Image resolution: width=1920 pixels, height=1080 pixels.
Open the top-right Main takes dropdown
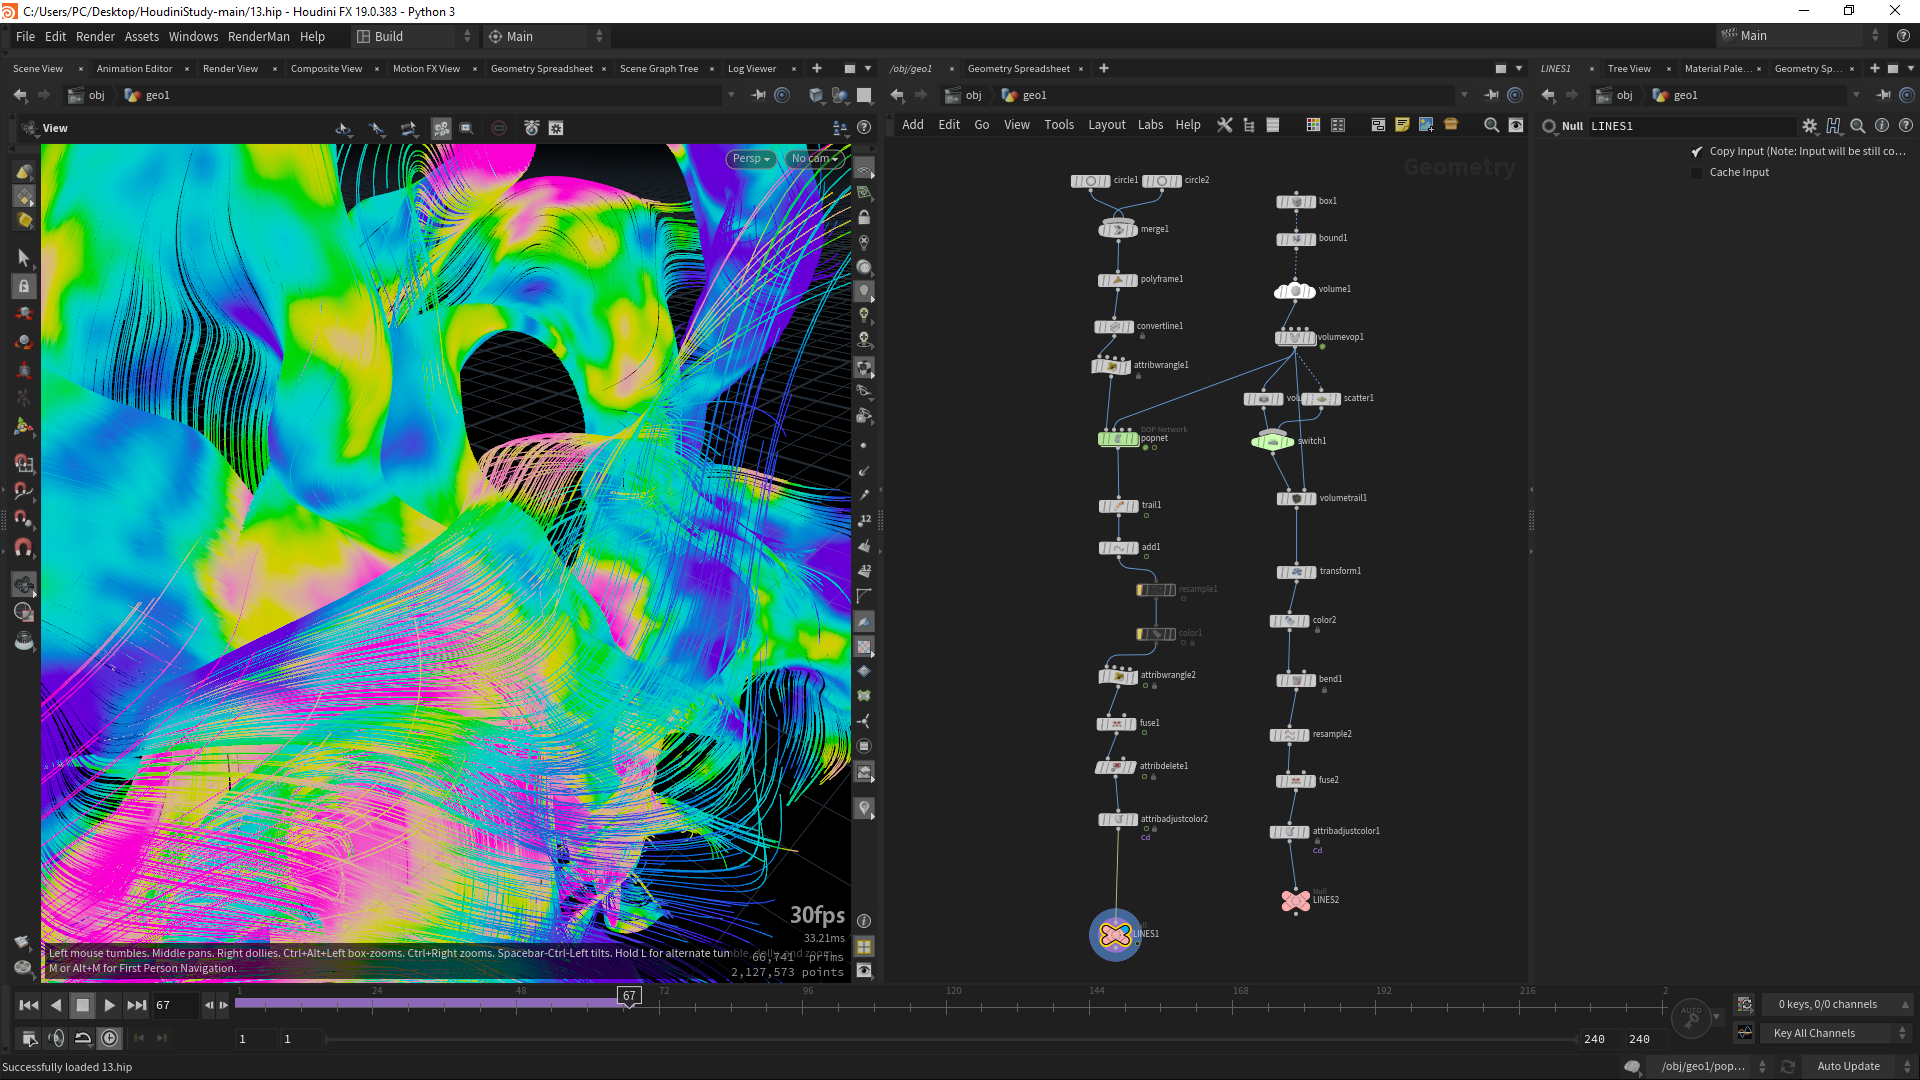(x=1800, y=35)
